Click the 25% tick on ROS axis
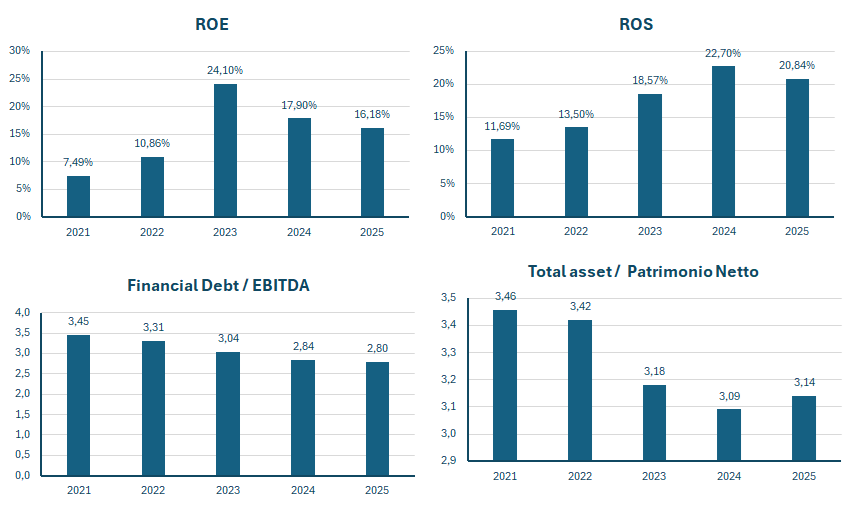This screenshot has width=857, height=520. pyautogui.click(x=444, y=51)
